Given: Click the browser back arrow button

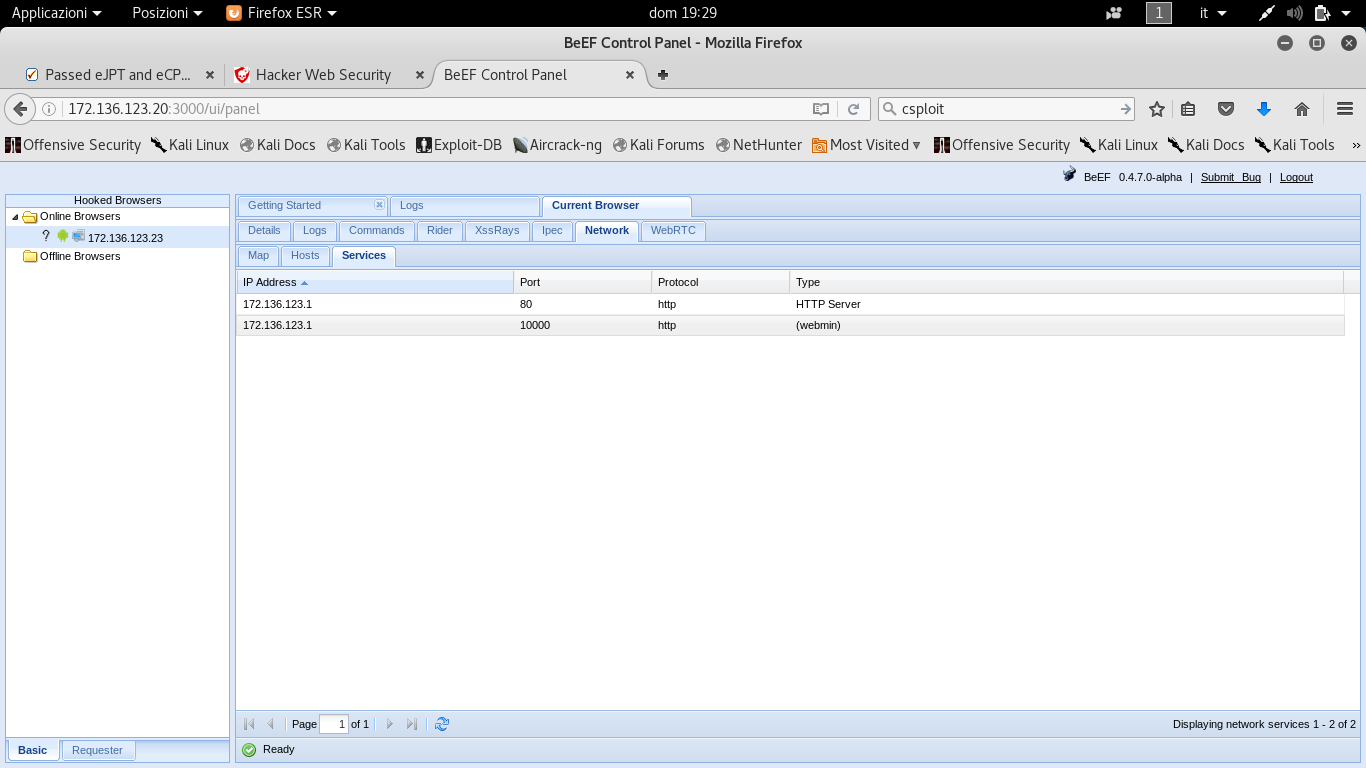Looking at the screenshot, I should 19,109.
